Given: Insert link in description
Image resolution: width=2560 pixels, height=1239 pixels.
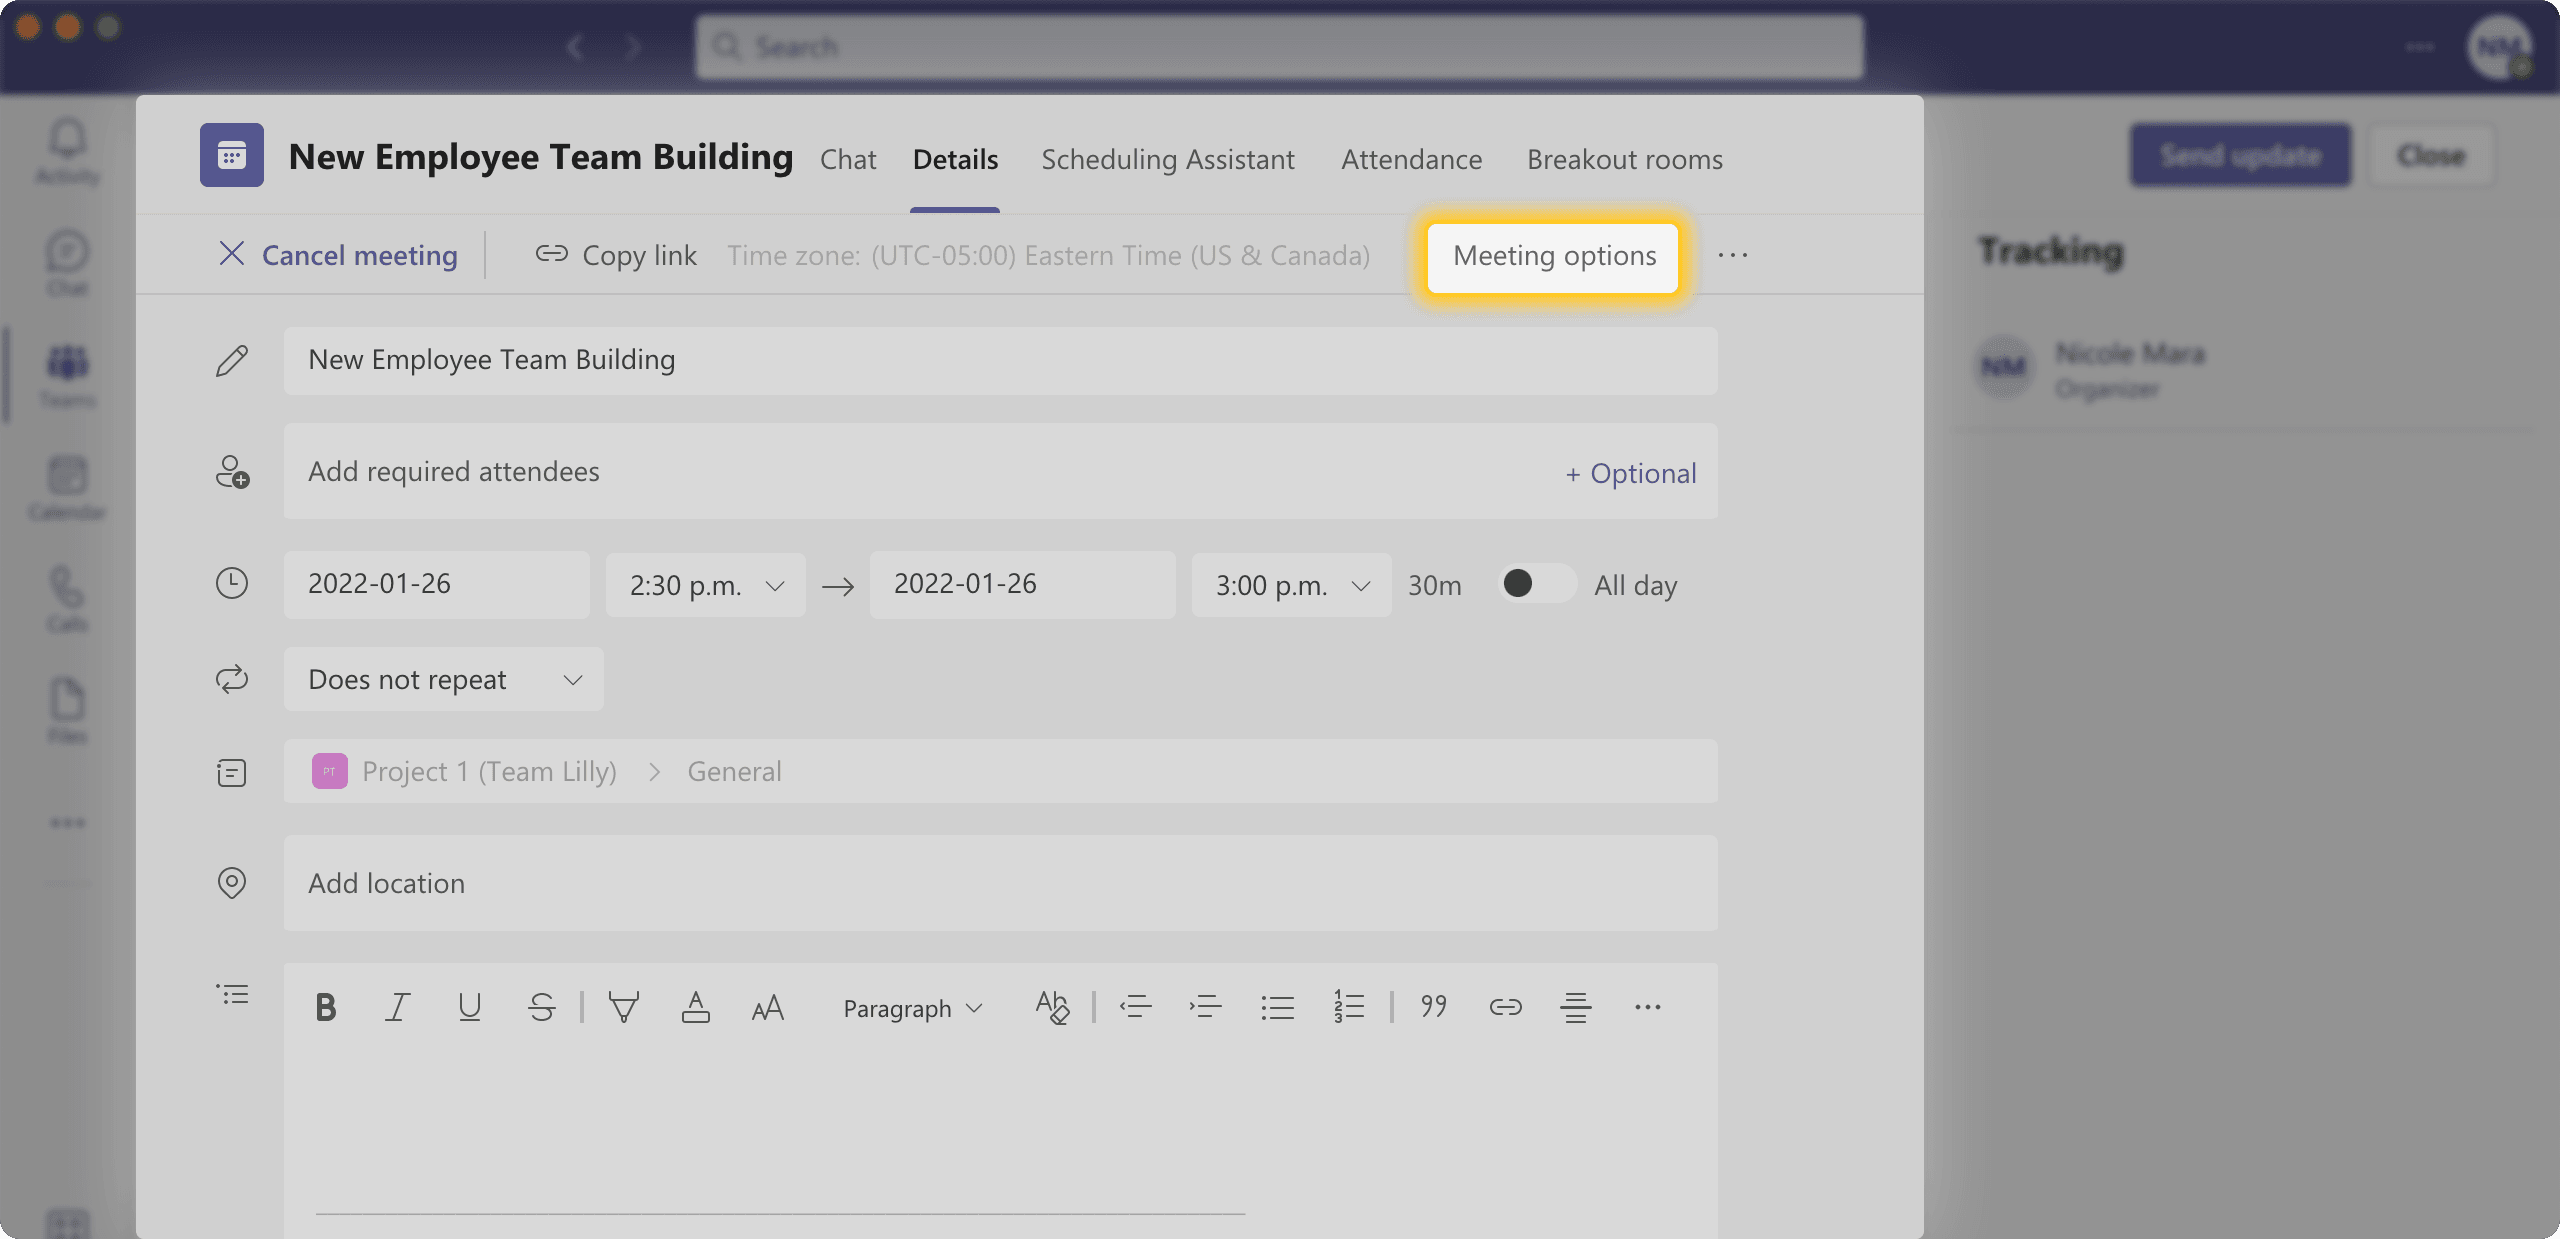Looking at the screenshot, I should (1505, 1007).
